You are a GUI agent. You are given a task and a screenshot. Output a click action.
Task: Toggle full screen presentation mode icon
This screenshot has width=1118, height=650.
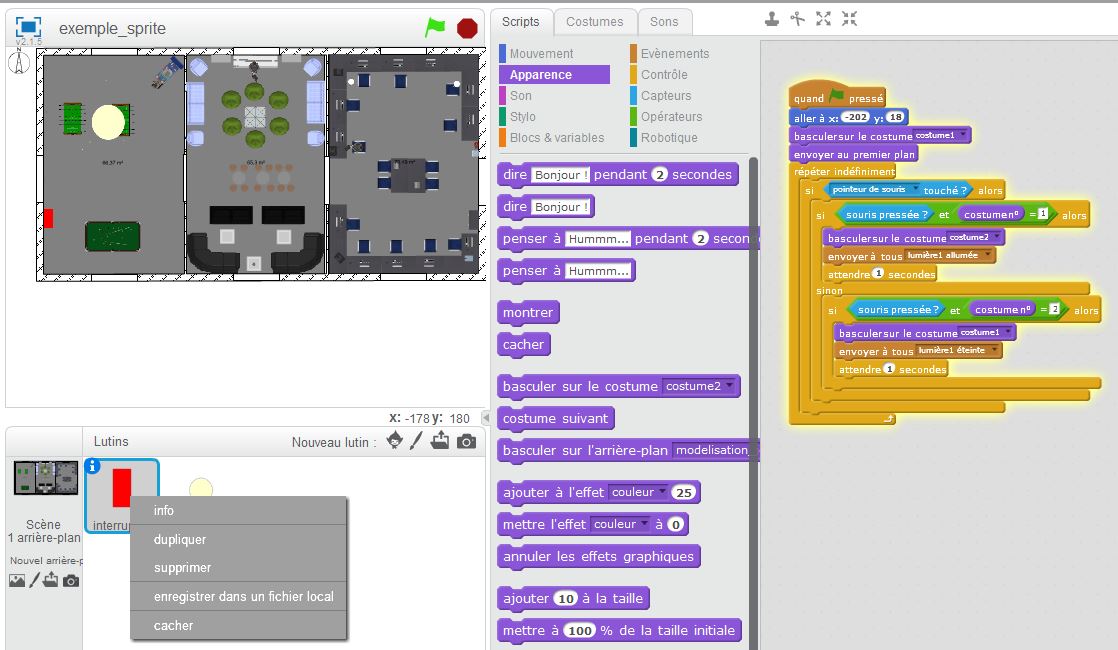[x=28, y=28]
